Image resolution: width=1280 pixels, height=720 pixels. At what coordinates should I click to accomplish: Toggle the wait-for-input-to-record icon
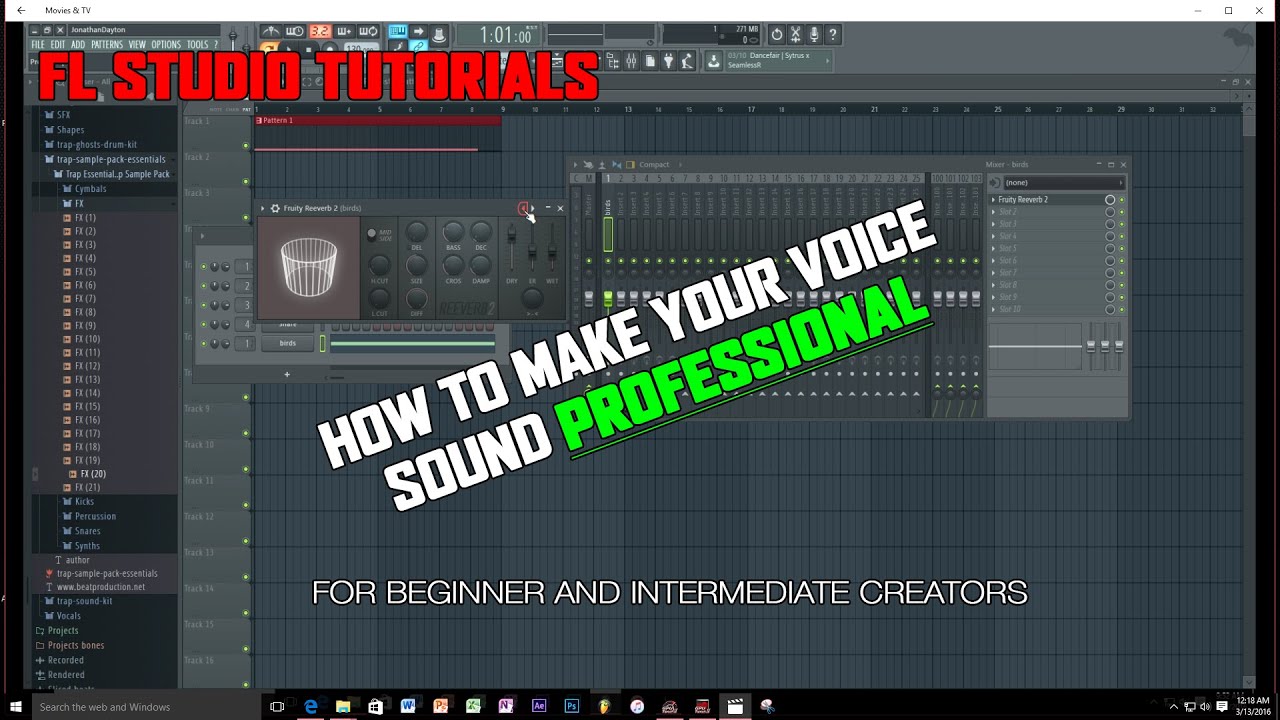point(295,33)
